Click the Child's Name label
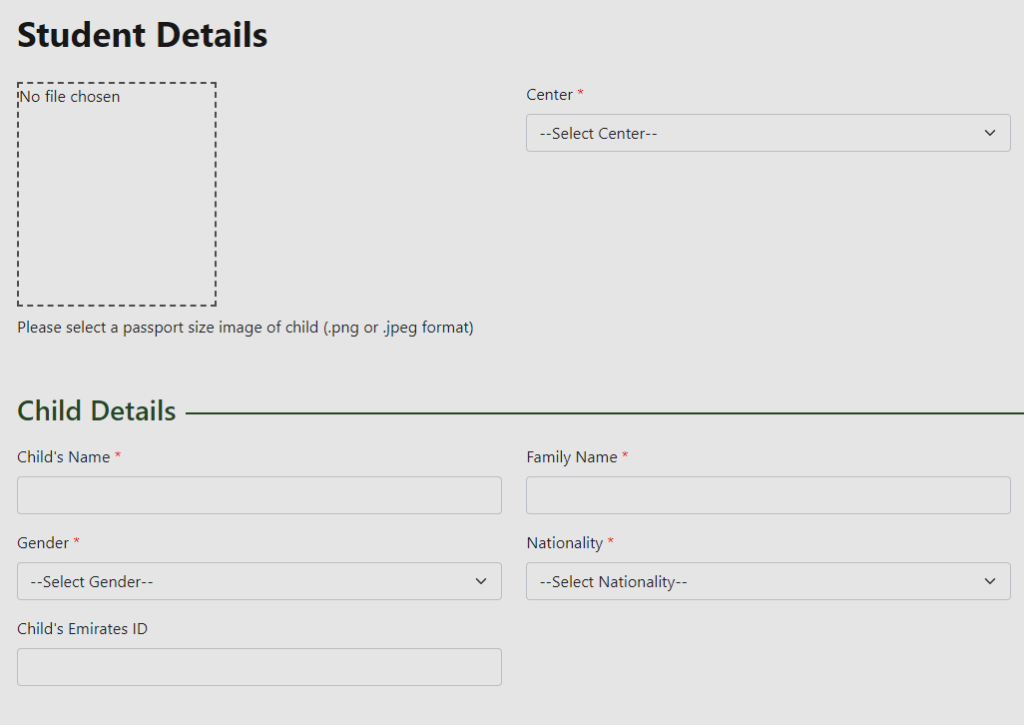This screenshot has width=1024, height=725. [63, 457]
